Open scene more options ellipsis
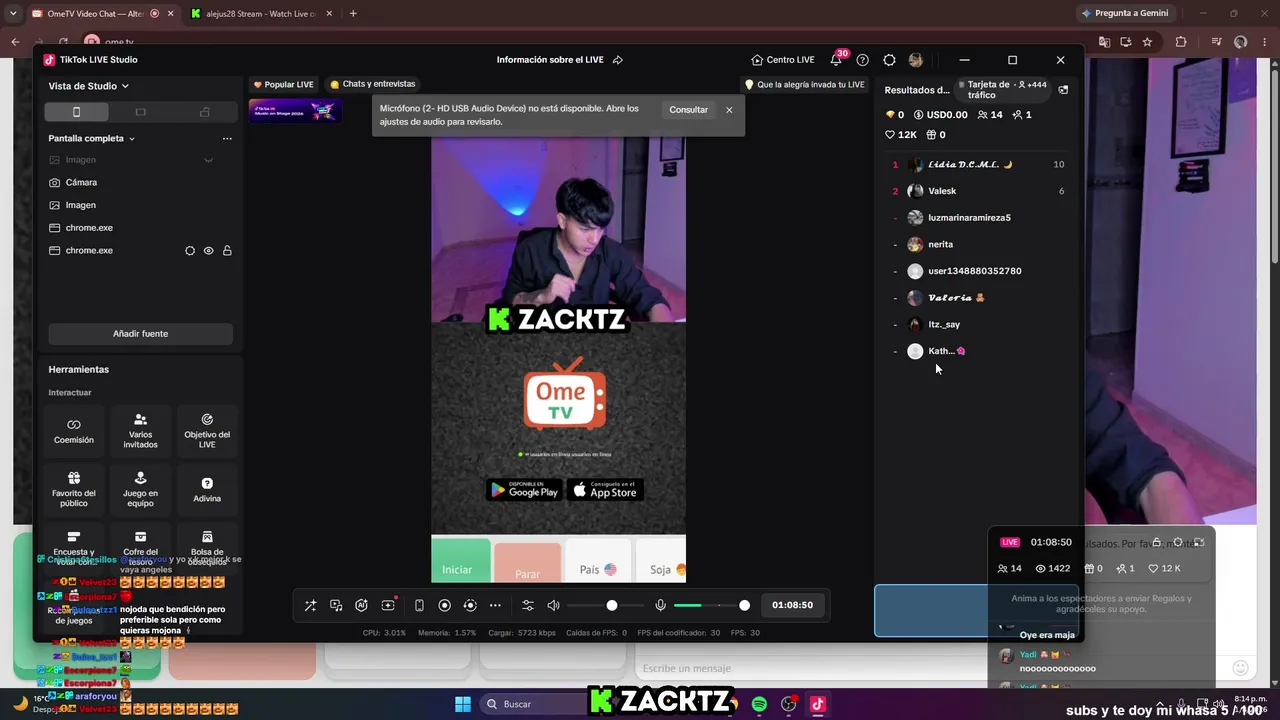This screenshot has width=1280, height=720. tap(227, 138)
